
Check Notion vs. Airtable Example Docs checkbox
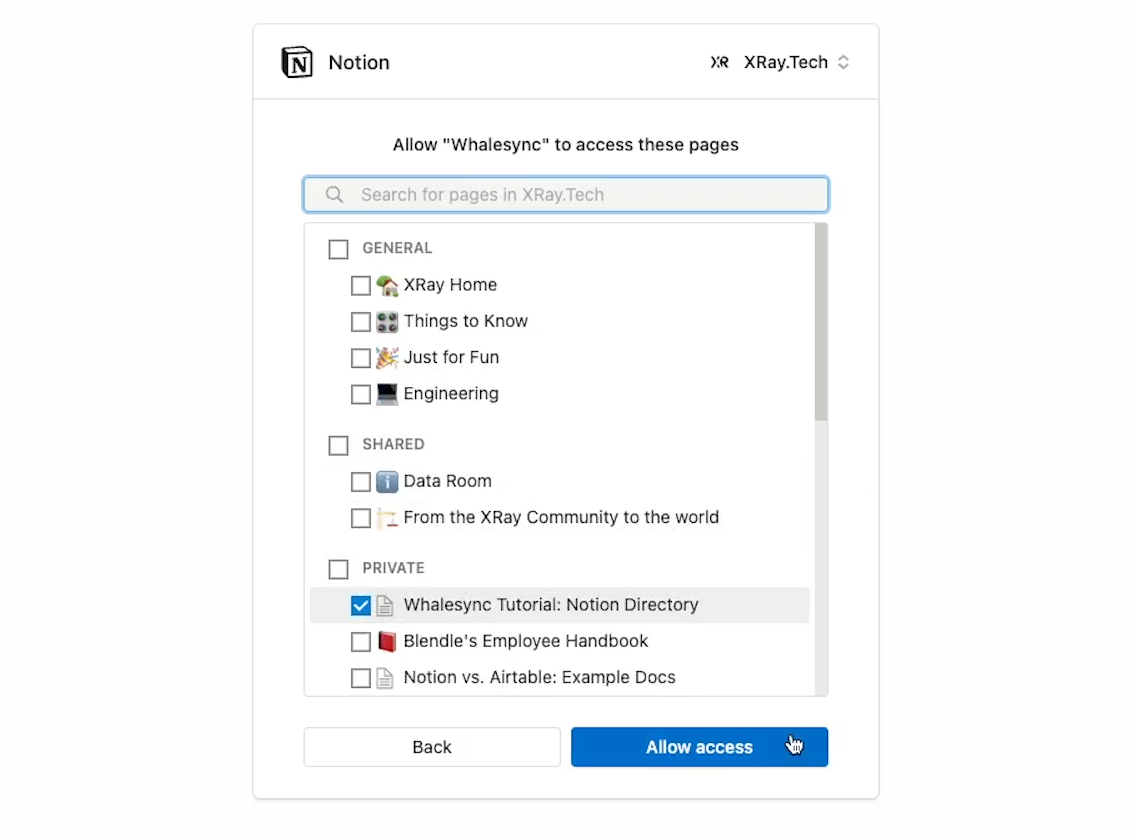(360, 678)
